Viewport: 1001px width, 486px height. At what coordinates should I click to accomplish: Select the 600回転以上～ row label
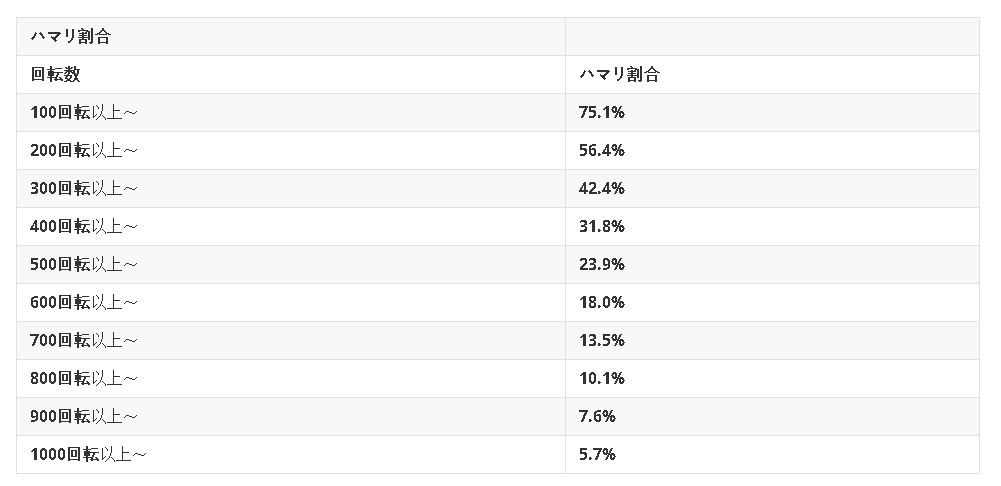tap(84, 303)
